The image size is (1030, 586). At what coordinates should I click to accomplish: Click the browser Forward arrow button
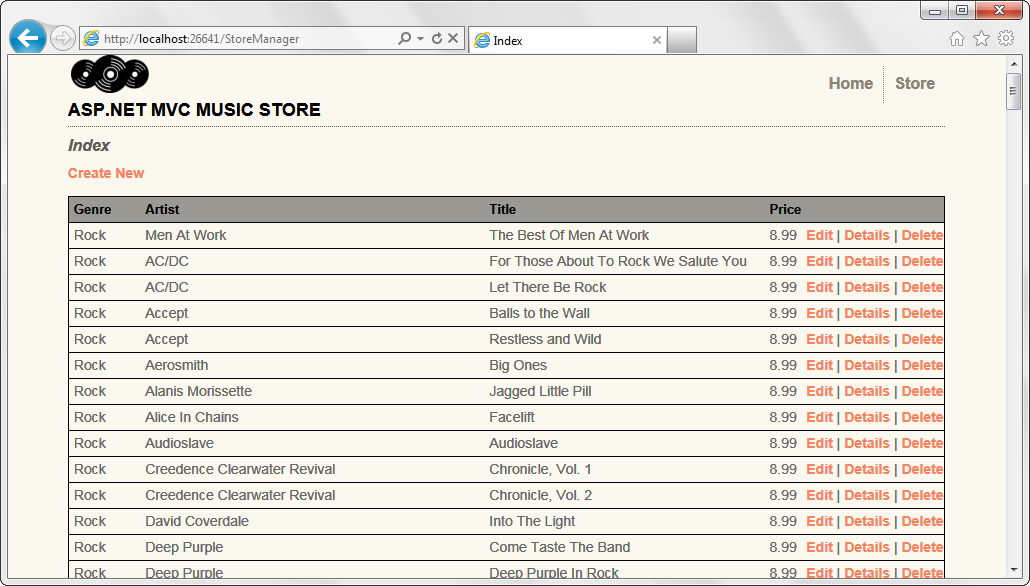coord(62,39)
